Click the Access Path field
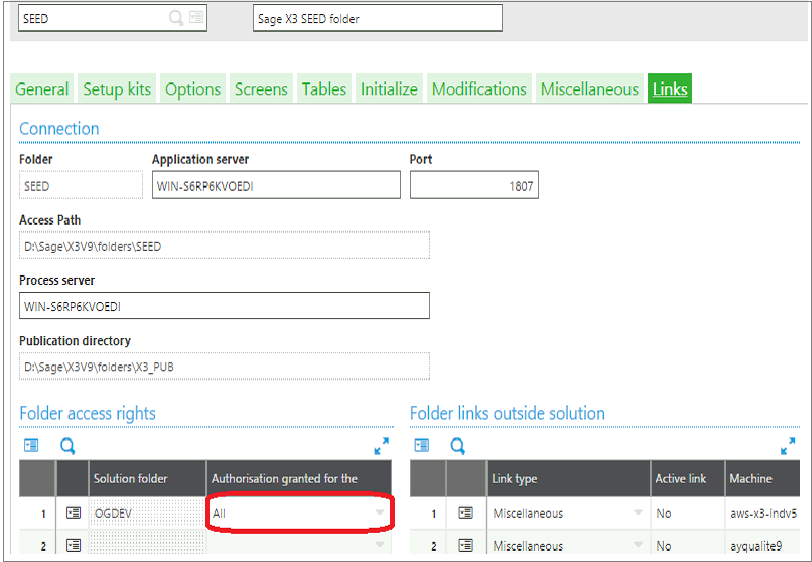 [224, 245]
